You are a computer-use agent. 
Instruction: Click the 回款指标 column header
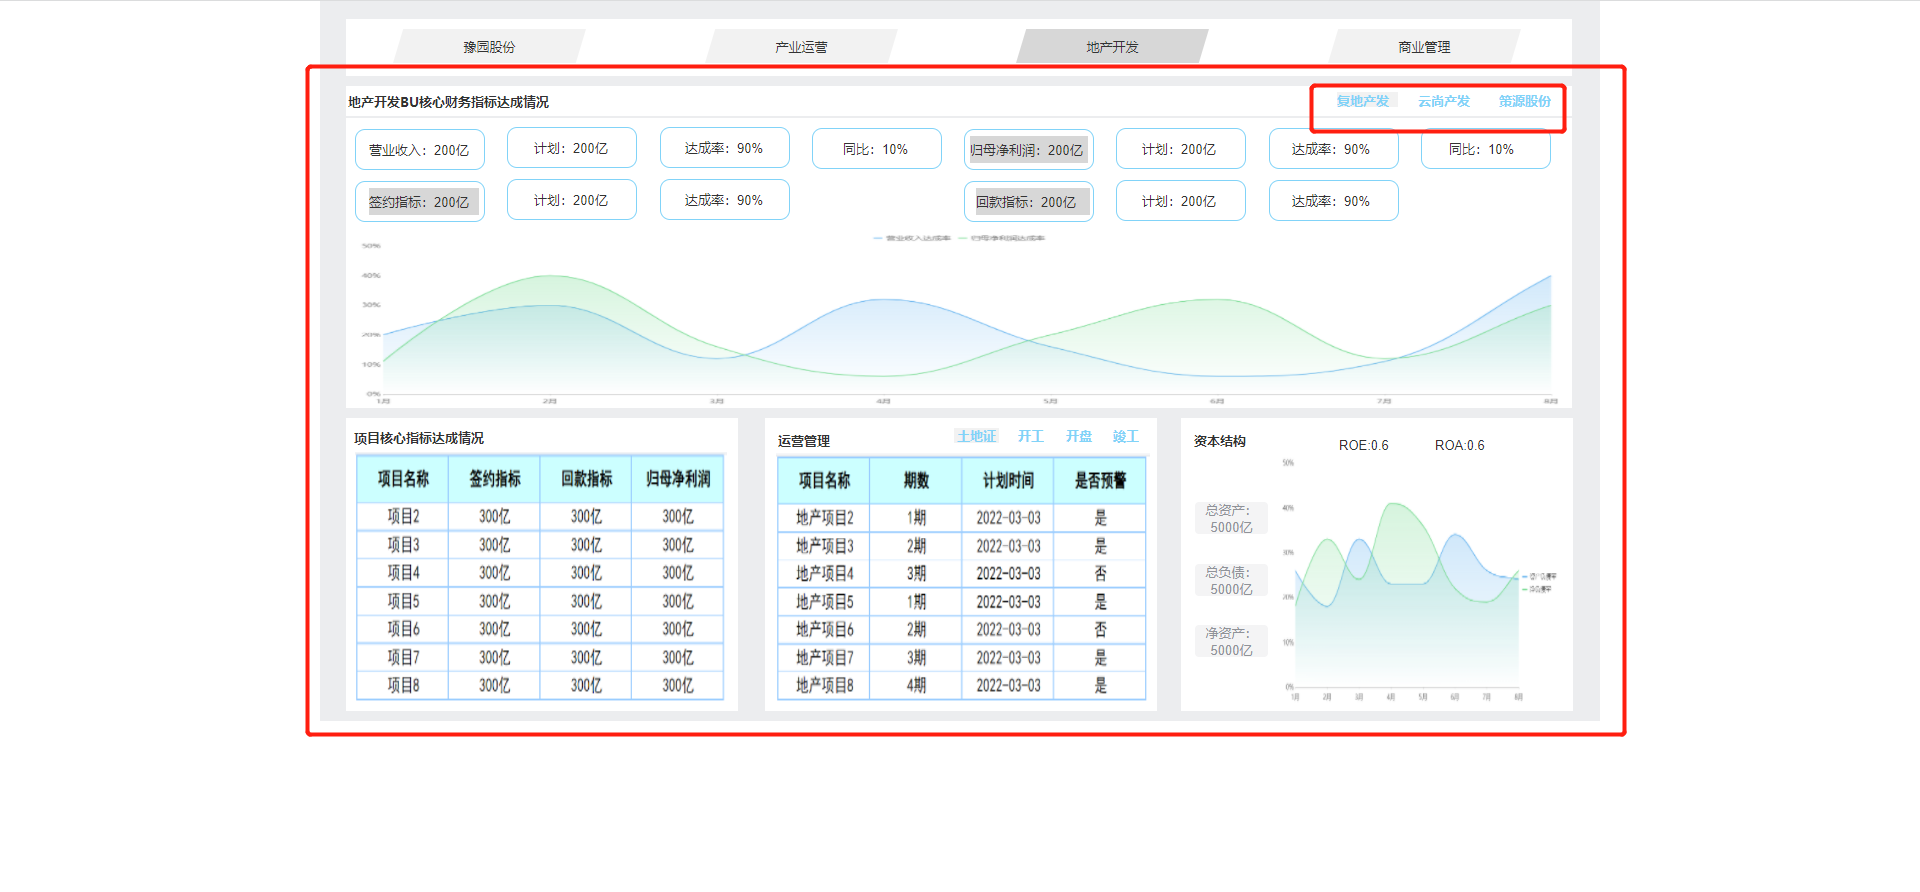point(586,479)
